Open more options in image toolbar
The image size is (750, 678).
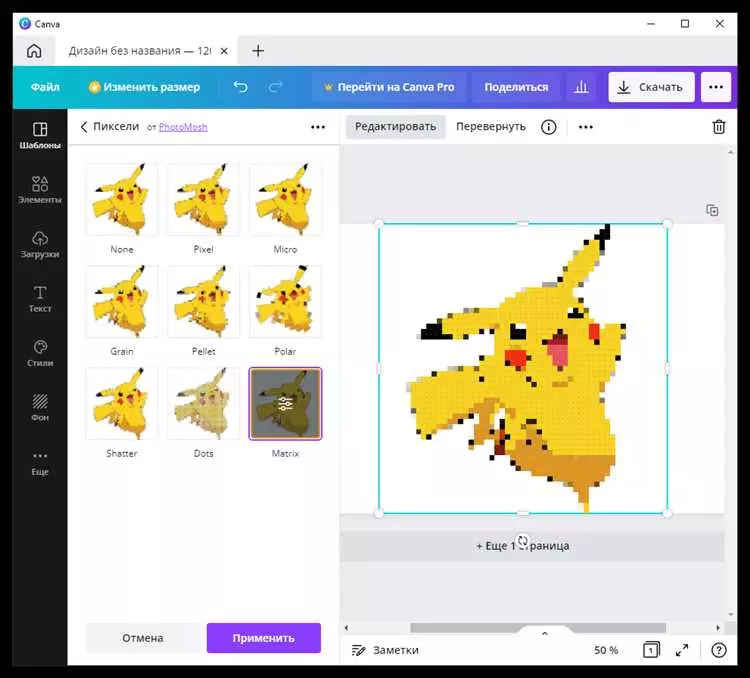click(585, 127)
